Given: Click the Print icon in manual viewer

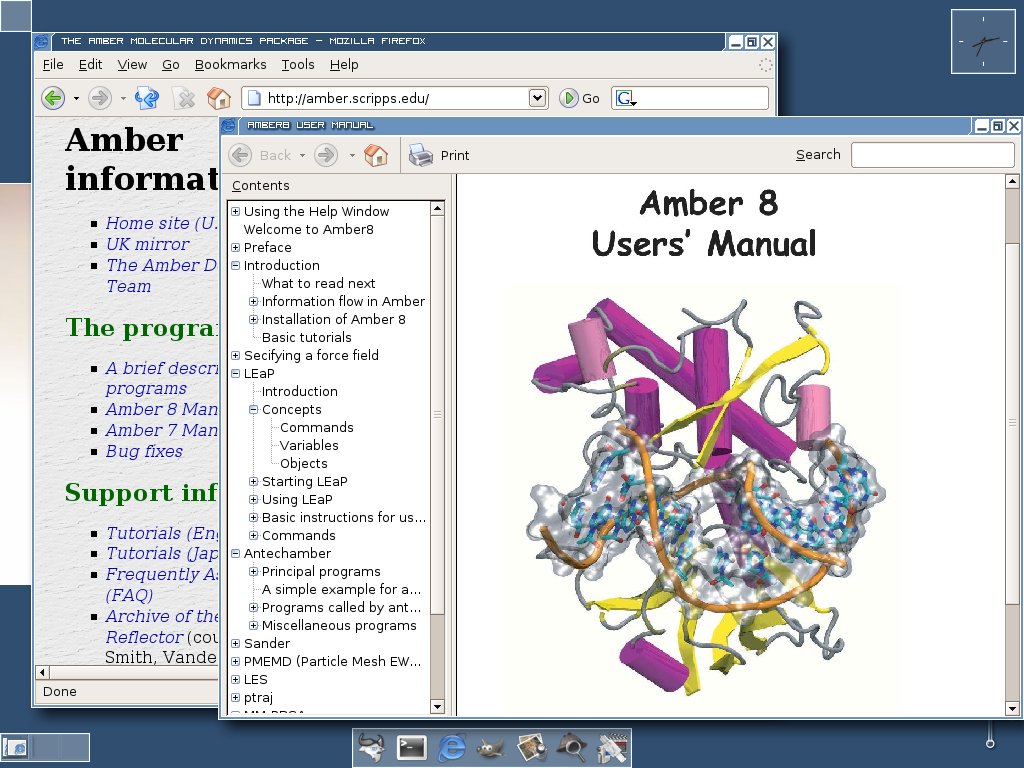Looking at the screenshot, I should pos(421,155).
